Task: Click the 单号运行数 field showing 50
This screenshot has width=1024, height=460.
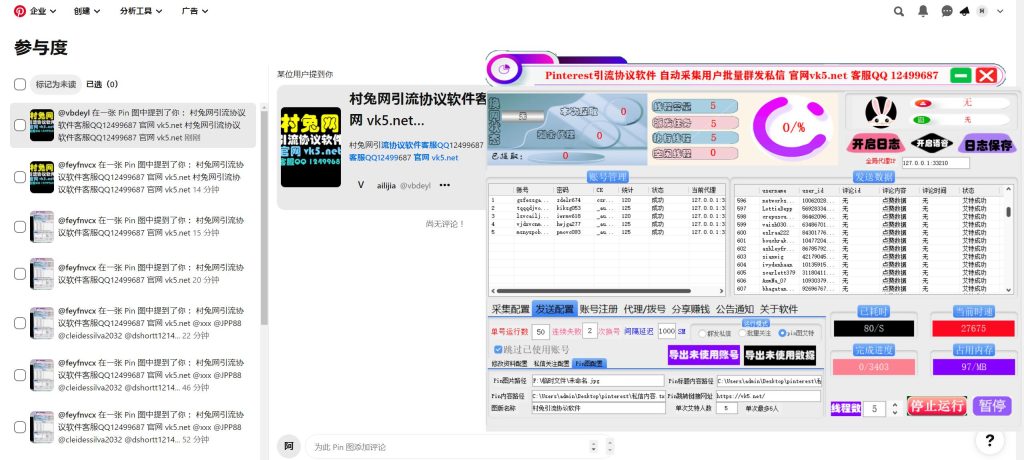Action: click(541, 332)
